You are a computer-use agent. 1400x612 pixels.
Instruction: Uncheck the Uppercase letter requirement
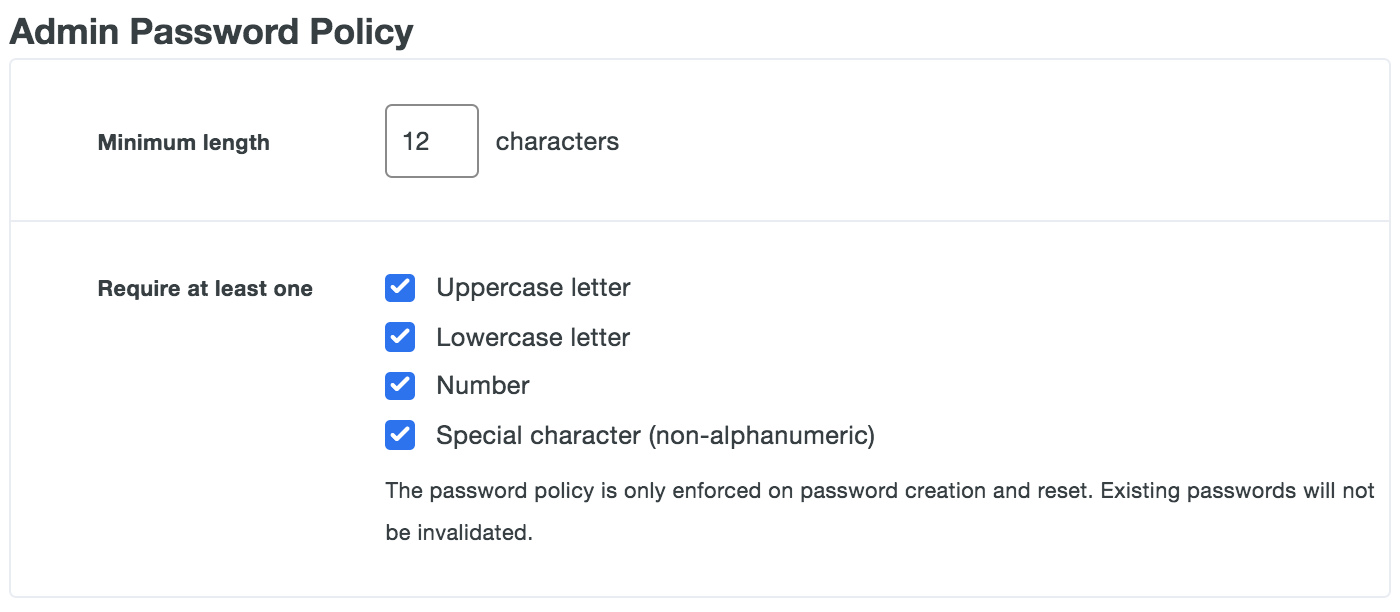tap(399, 288)
